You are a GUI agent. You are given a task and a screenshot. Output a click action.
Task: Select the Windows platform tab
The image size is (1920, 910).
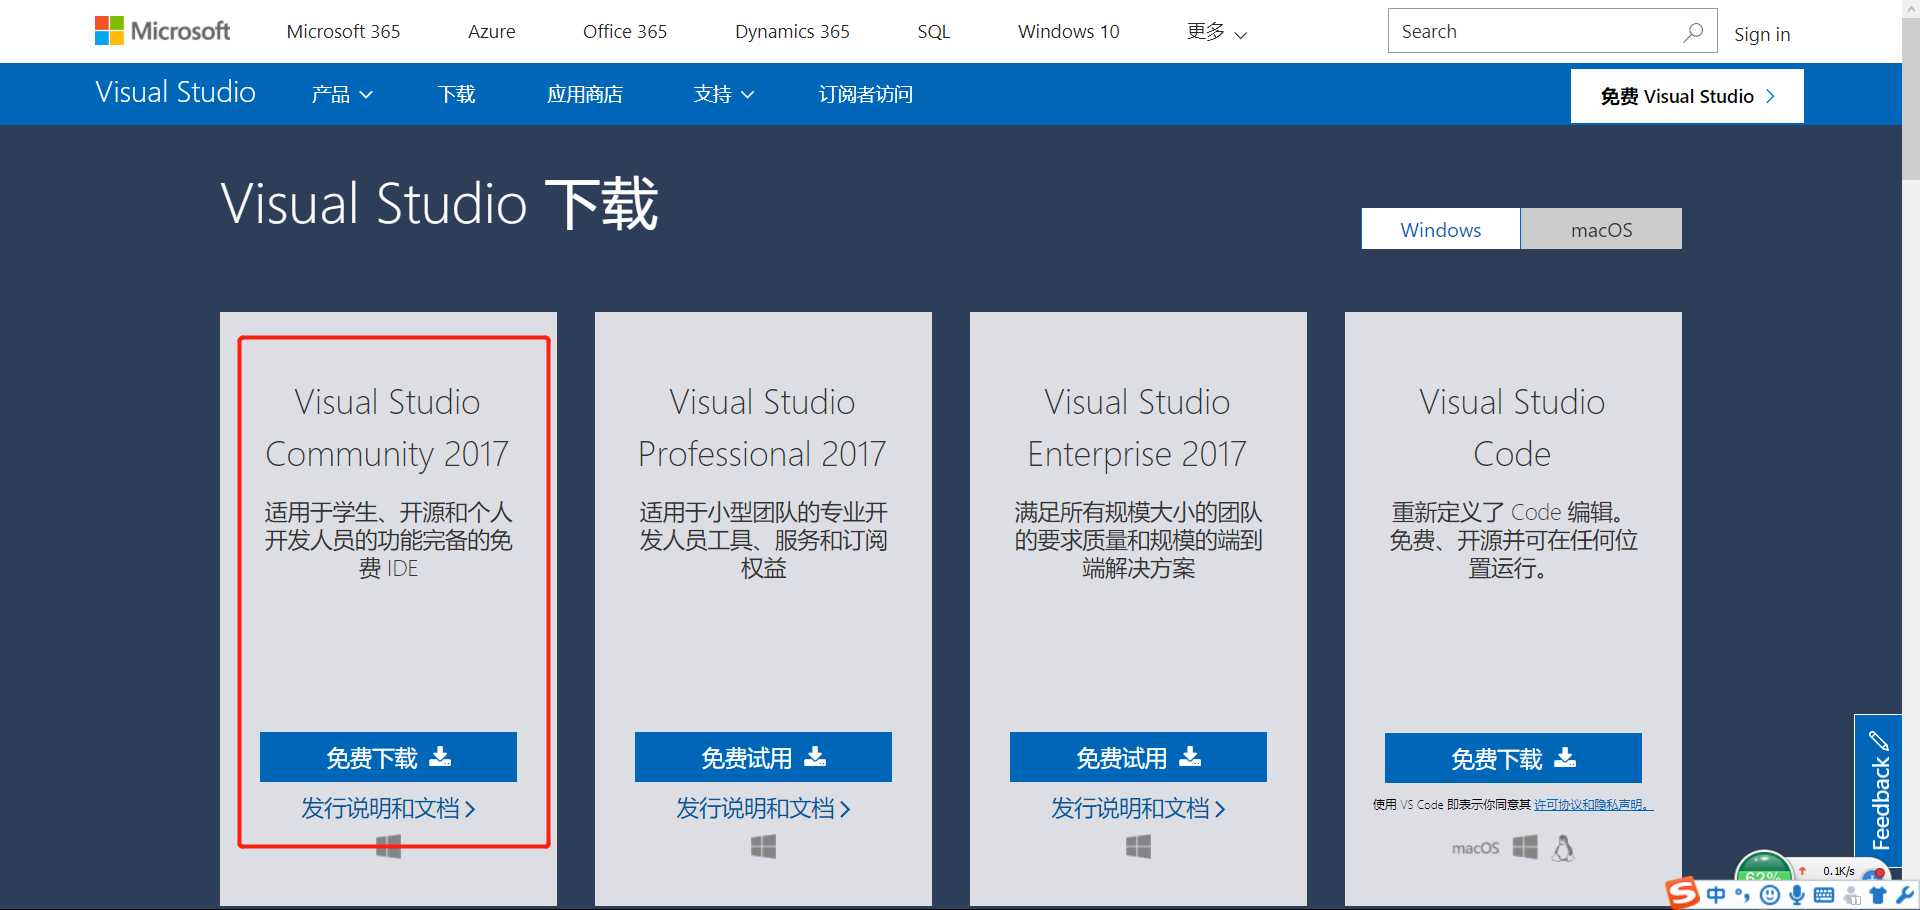pyautogui.click(x=1441, y=229)
